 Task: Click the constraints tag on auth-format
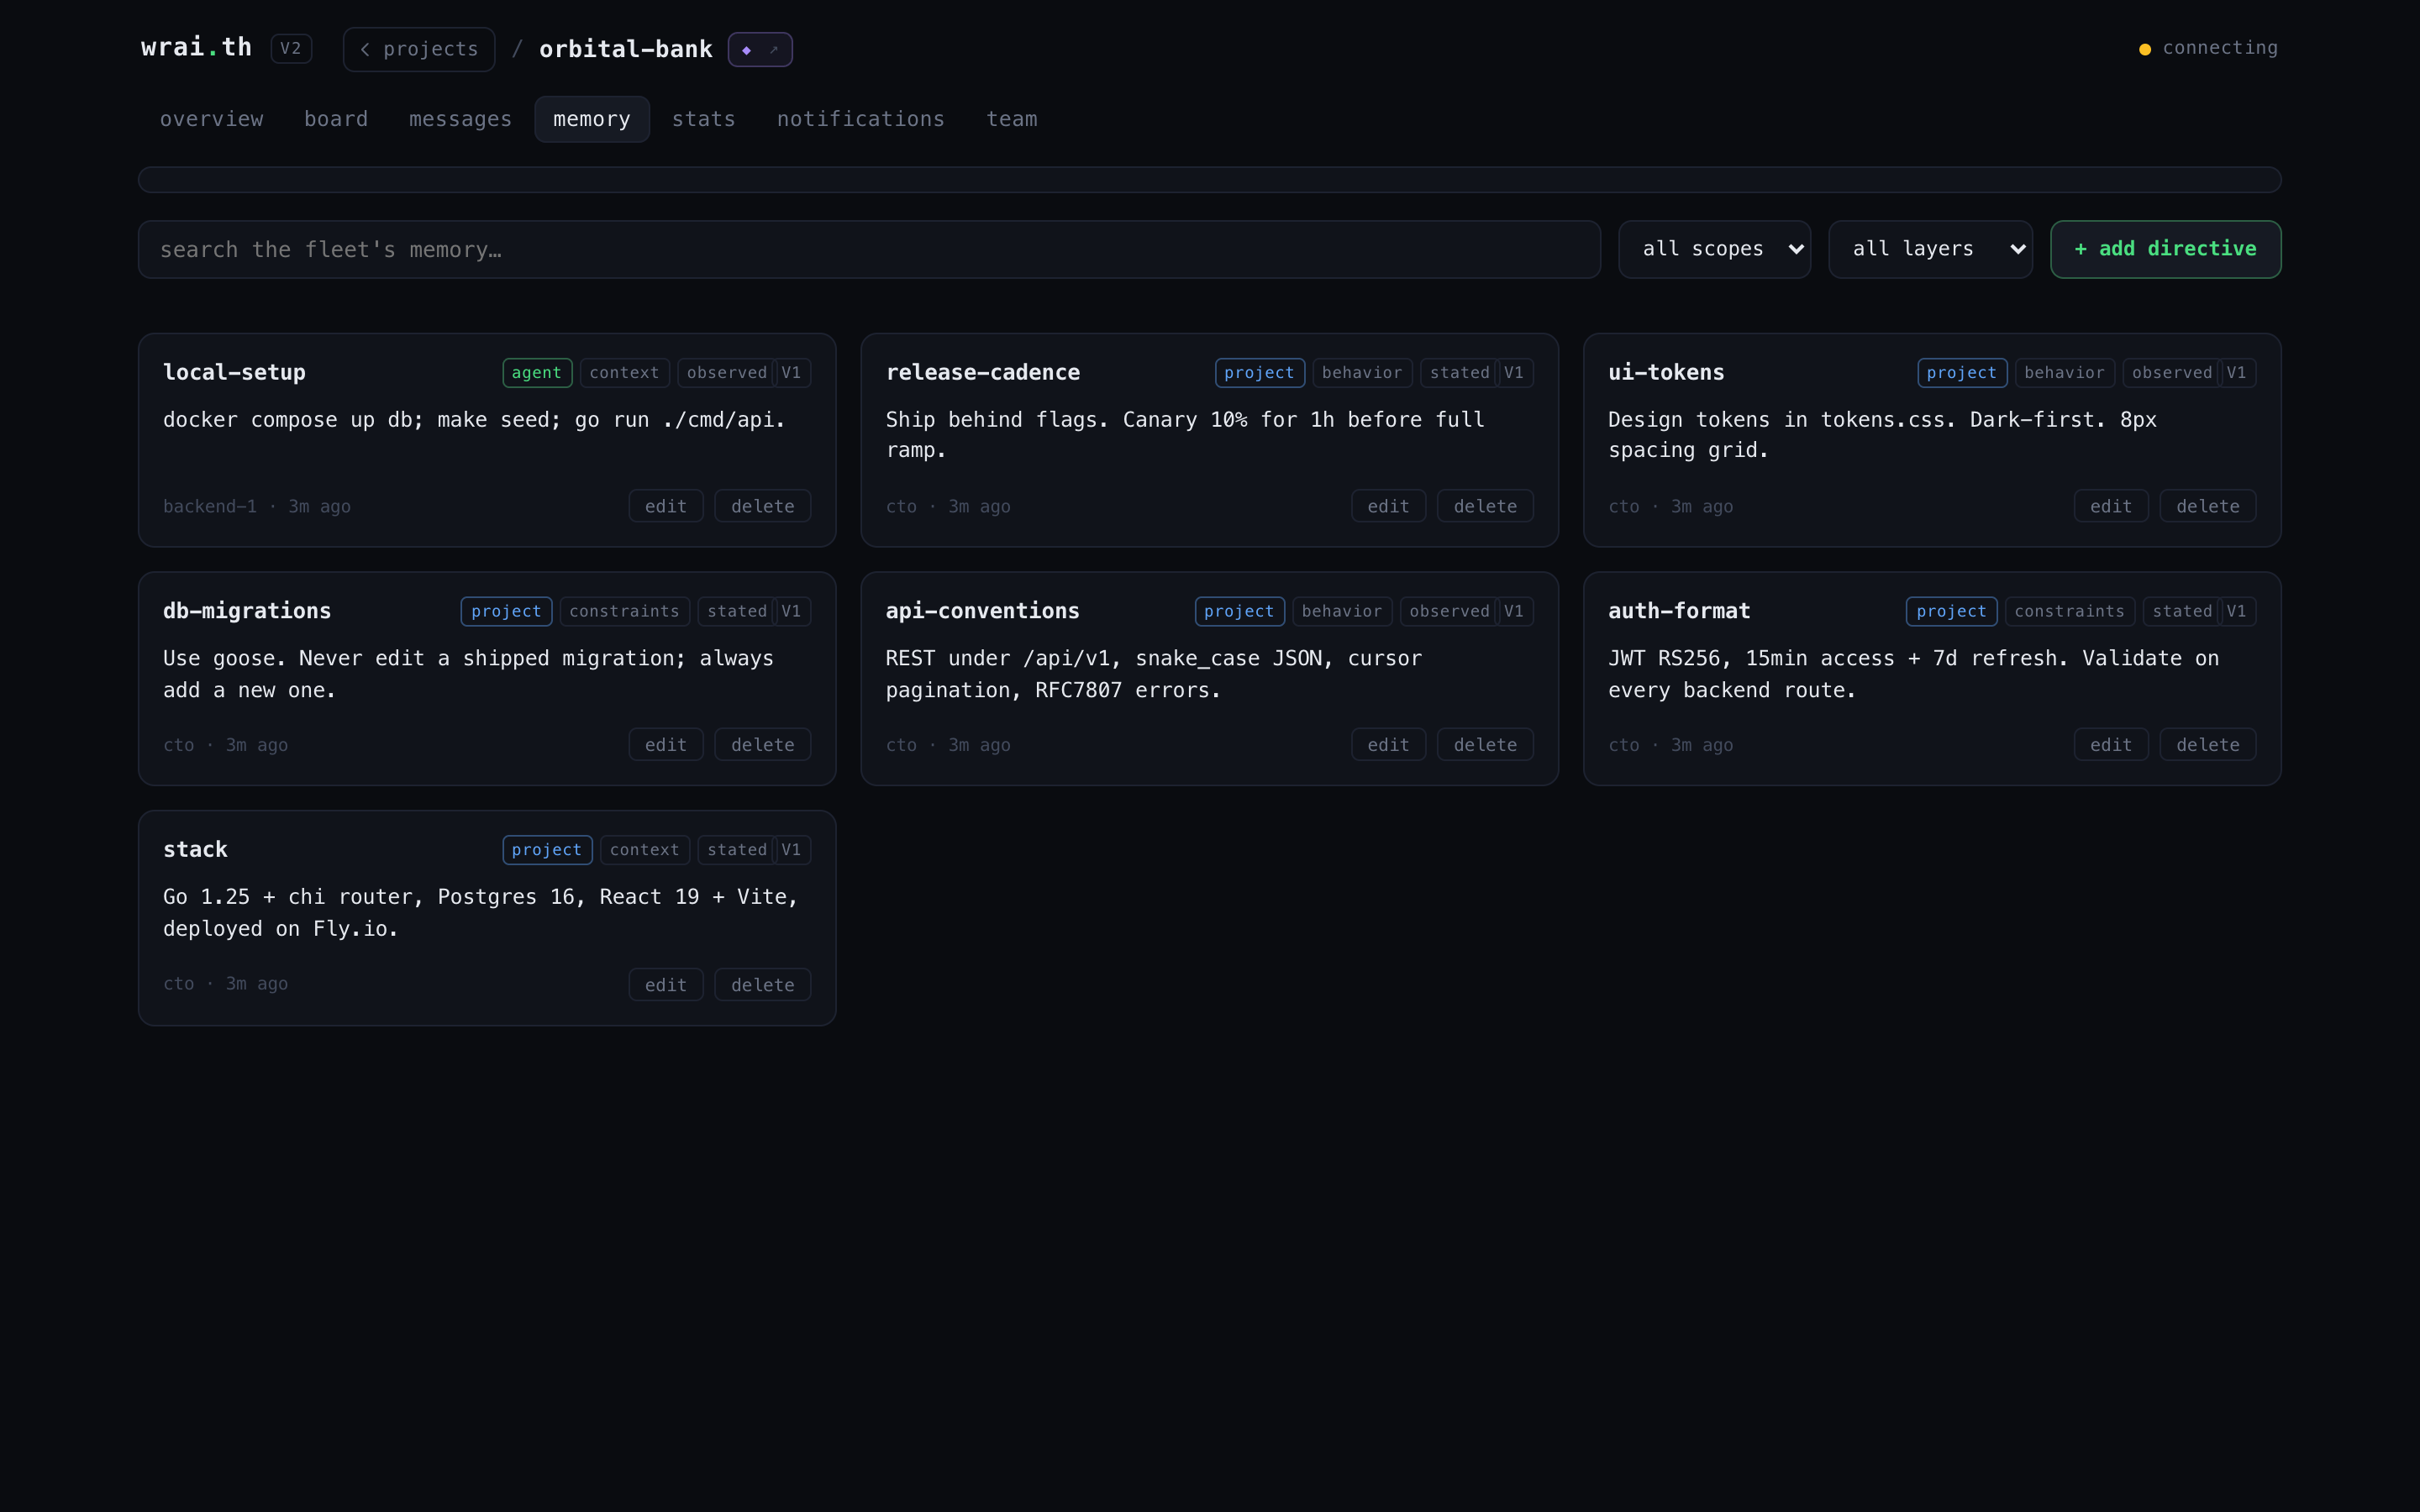2070,611
